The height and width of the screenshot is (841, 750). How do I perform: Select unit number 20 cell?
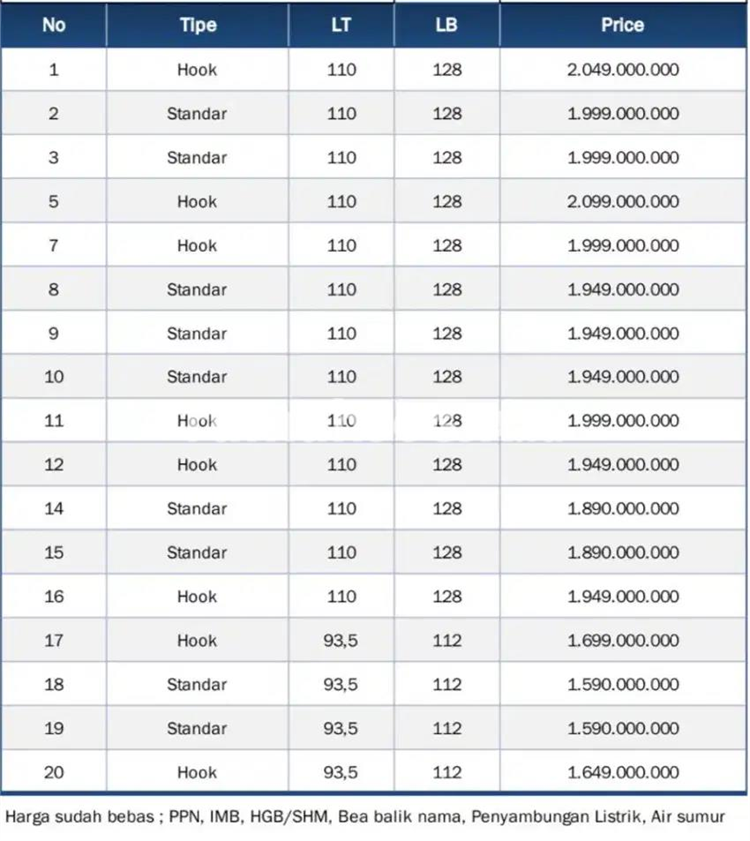[x=54, y=772]
